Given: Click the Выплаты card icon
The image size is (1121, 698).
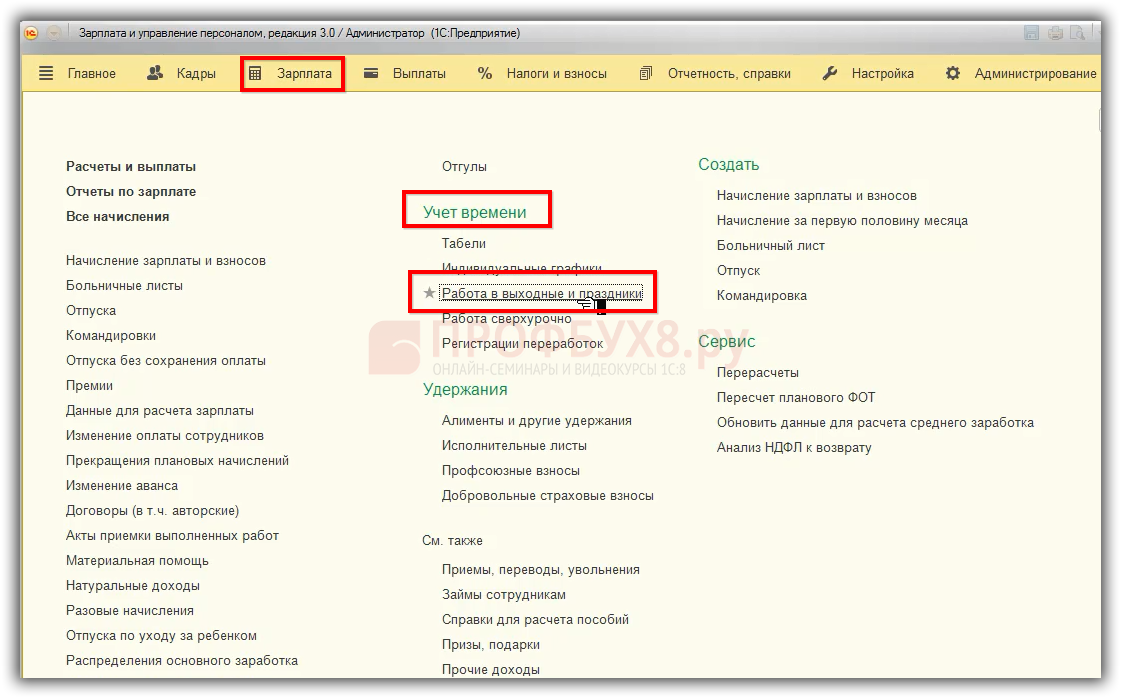Looking at the screenshot, I should [x=371, y=73].
